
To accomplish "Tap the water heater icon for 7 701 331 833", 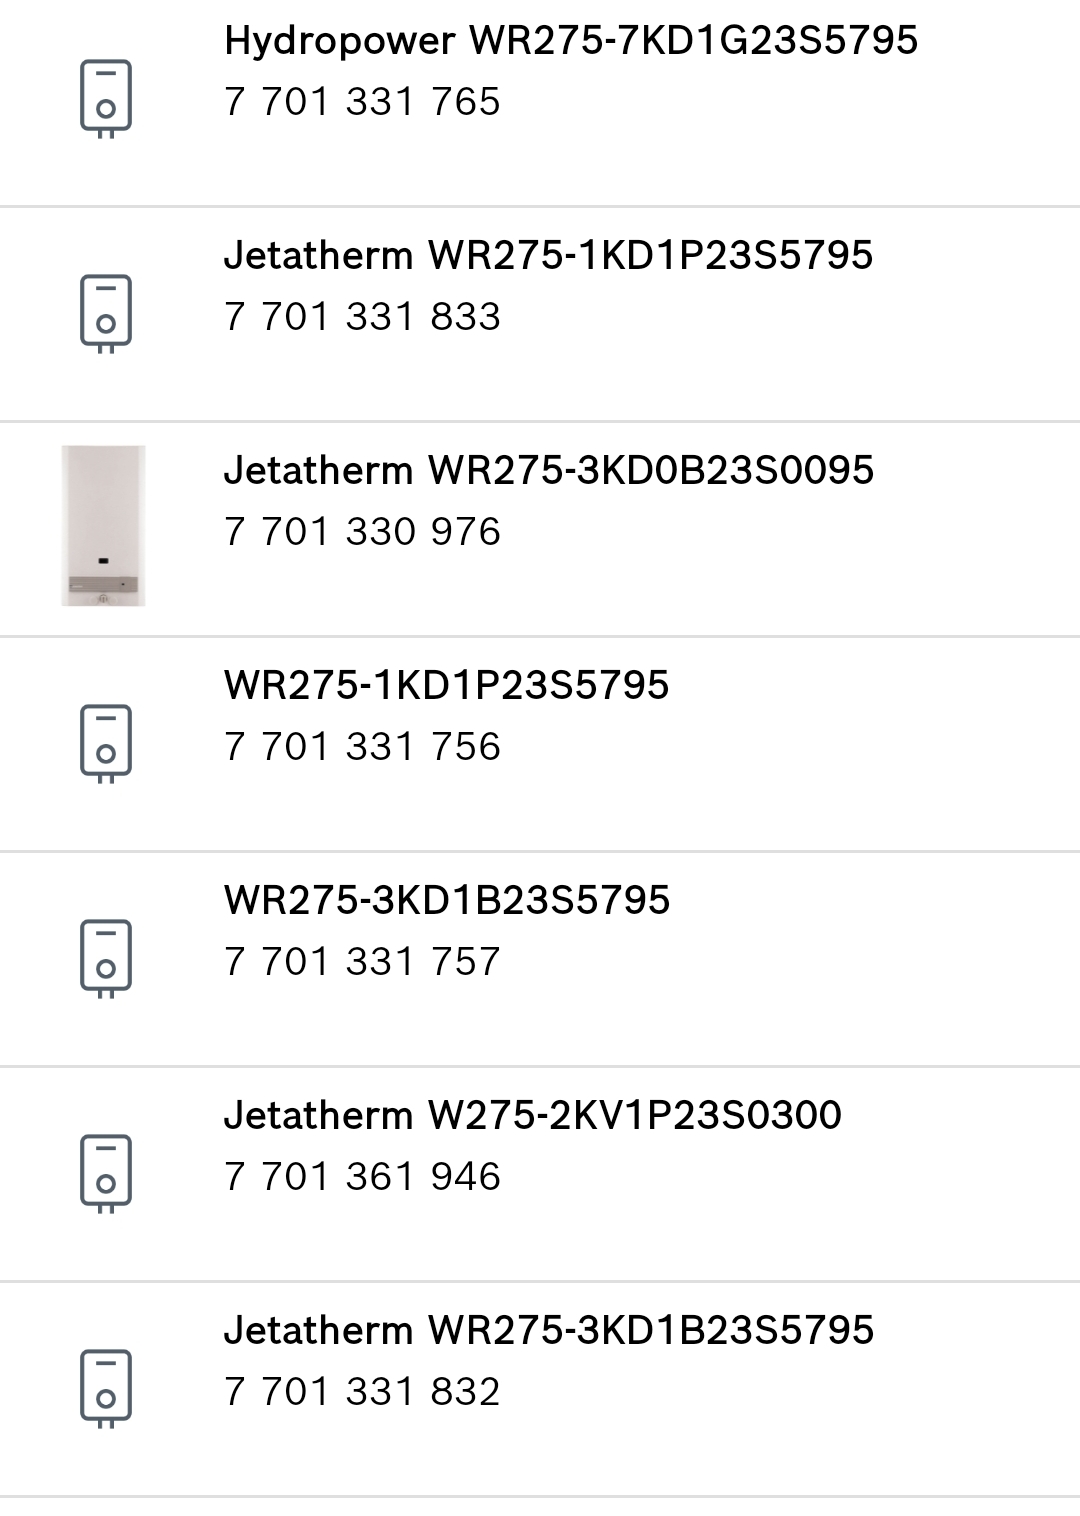I will coord(106,314).
